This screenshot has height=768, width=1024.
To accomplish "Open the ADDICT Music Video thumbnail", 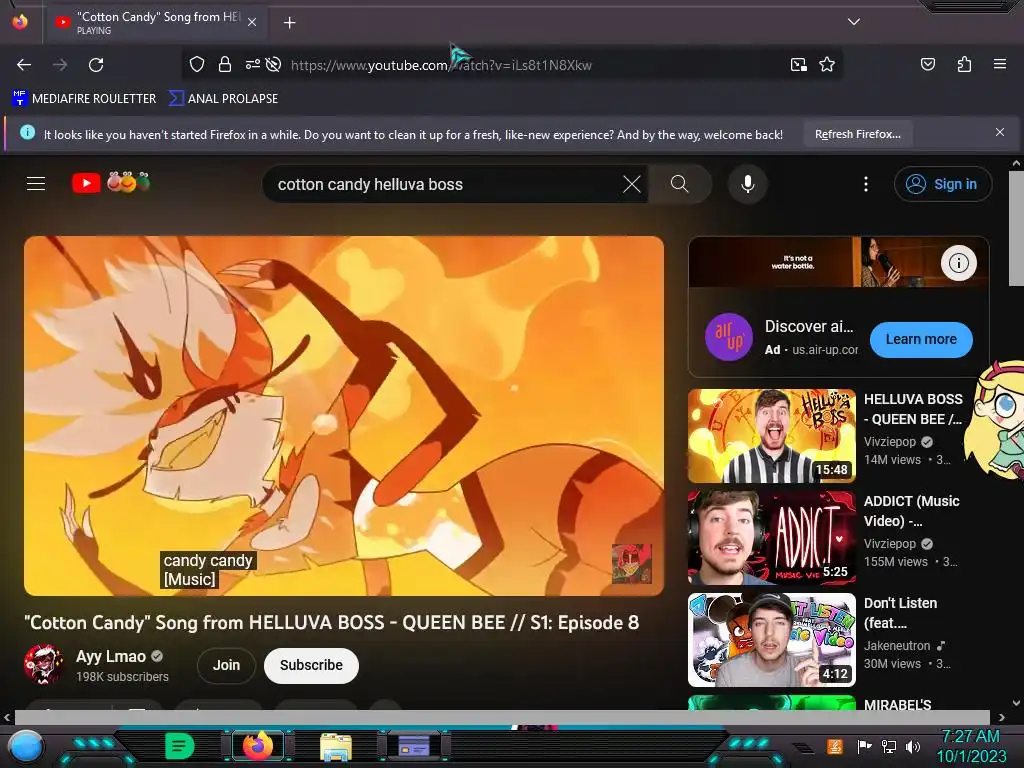I will click(x=771, y=537).
